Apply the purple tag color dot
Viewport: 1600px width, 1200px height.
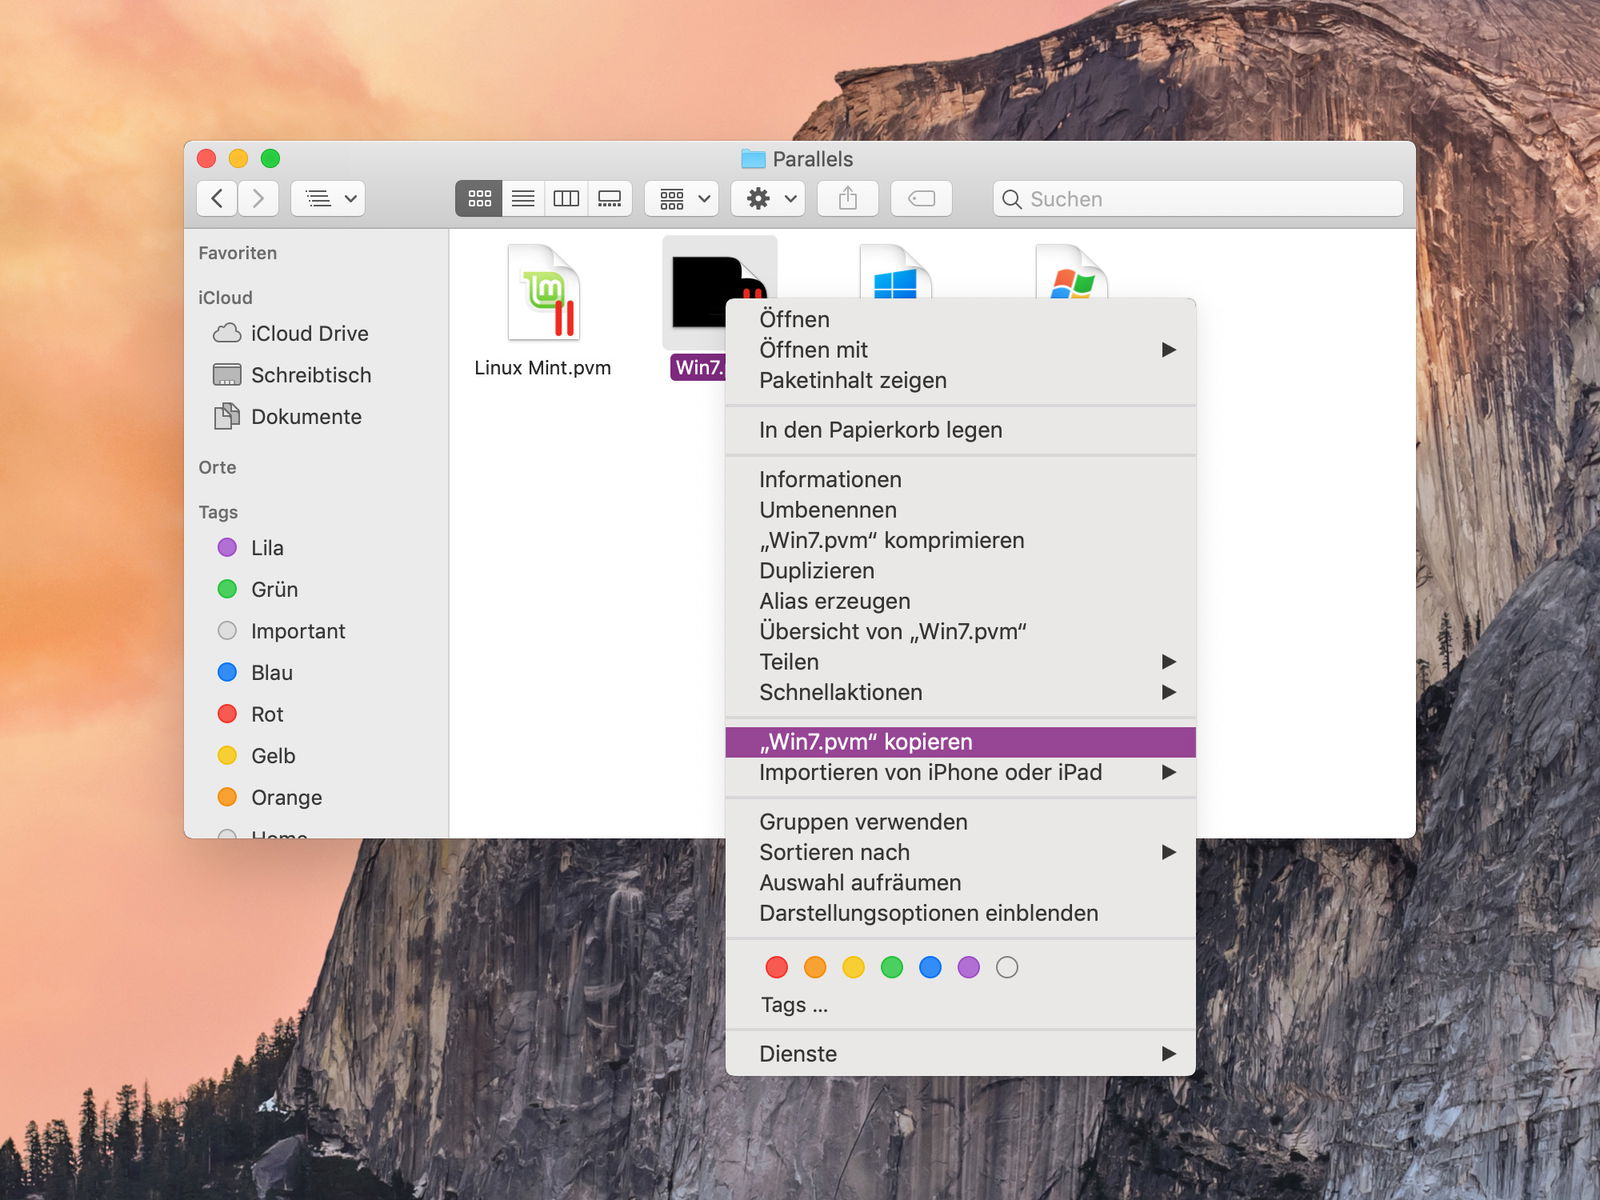tap(969, 967)
